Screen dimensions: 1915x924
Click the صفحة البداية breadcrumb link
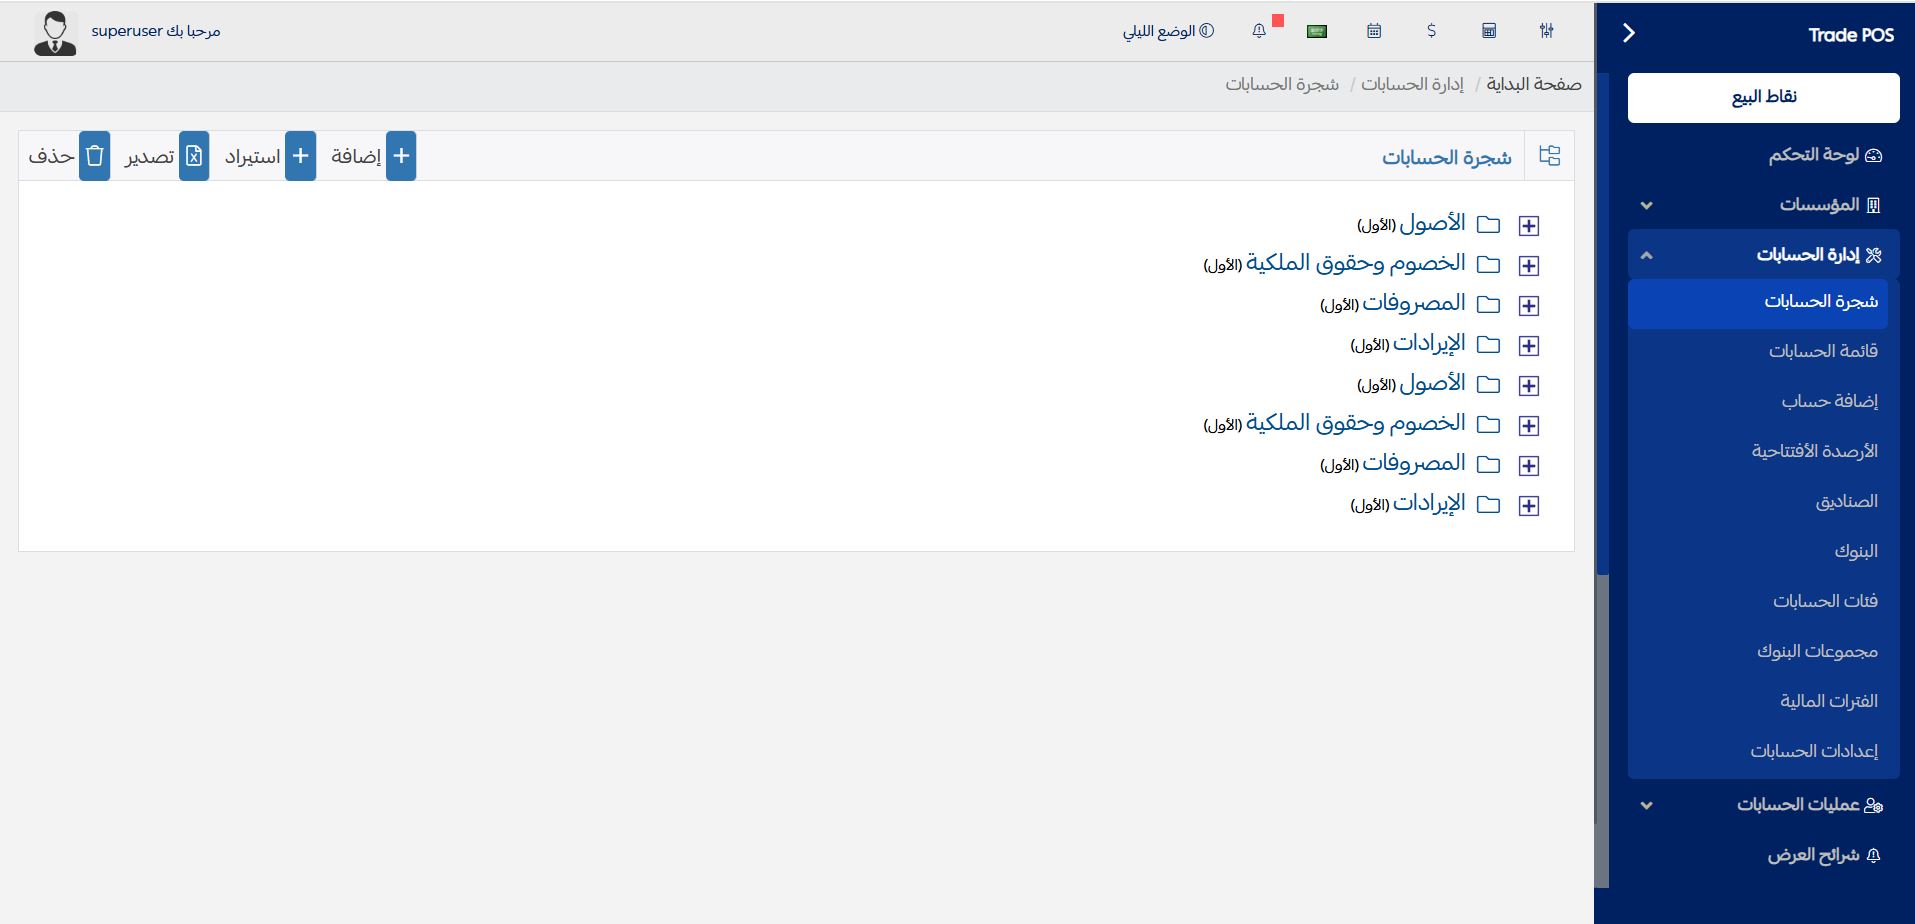click(x=1533, y=84)
